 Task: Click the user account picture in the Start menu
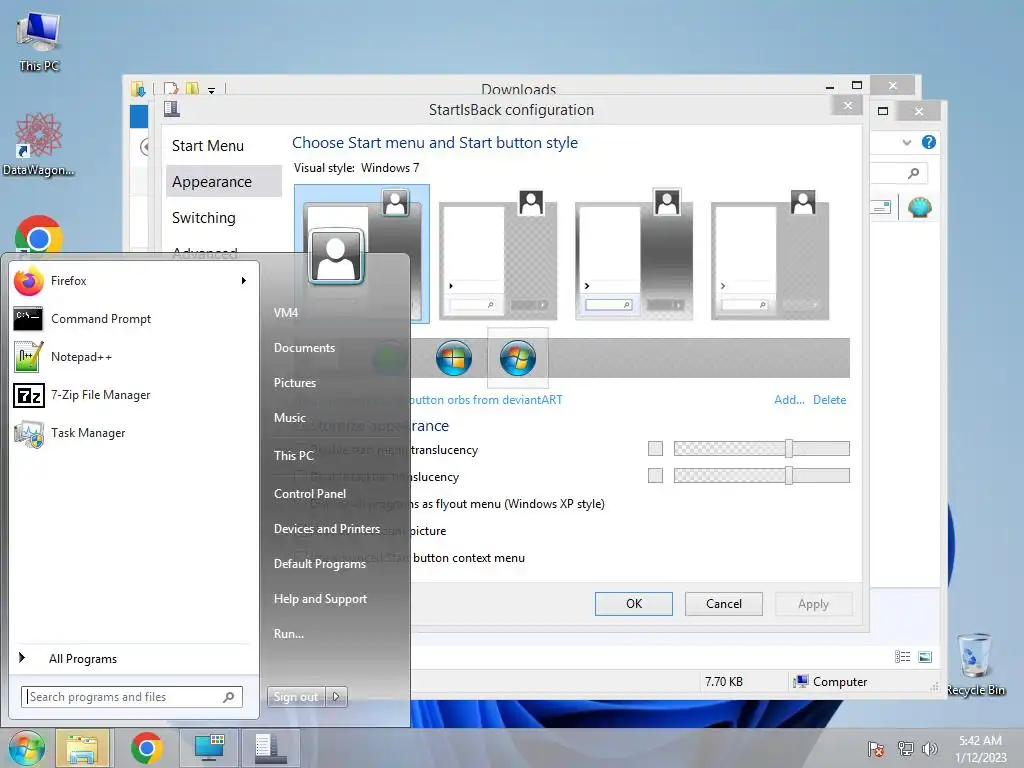[336, 256]
